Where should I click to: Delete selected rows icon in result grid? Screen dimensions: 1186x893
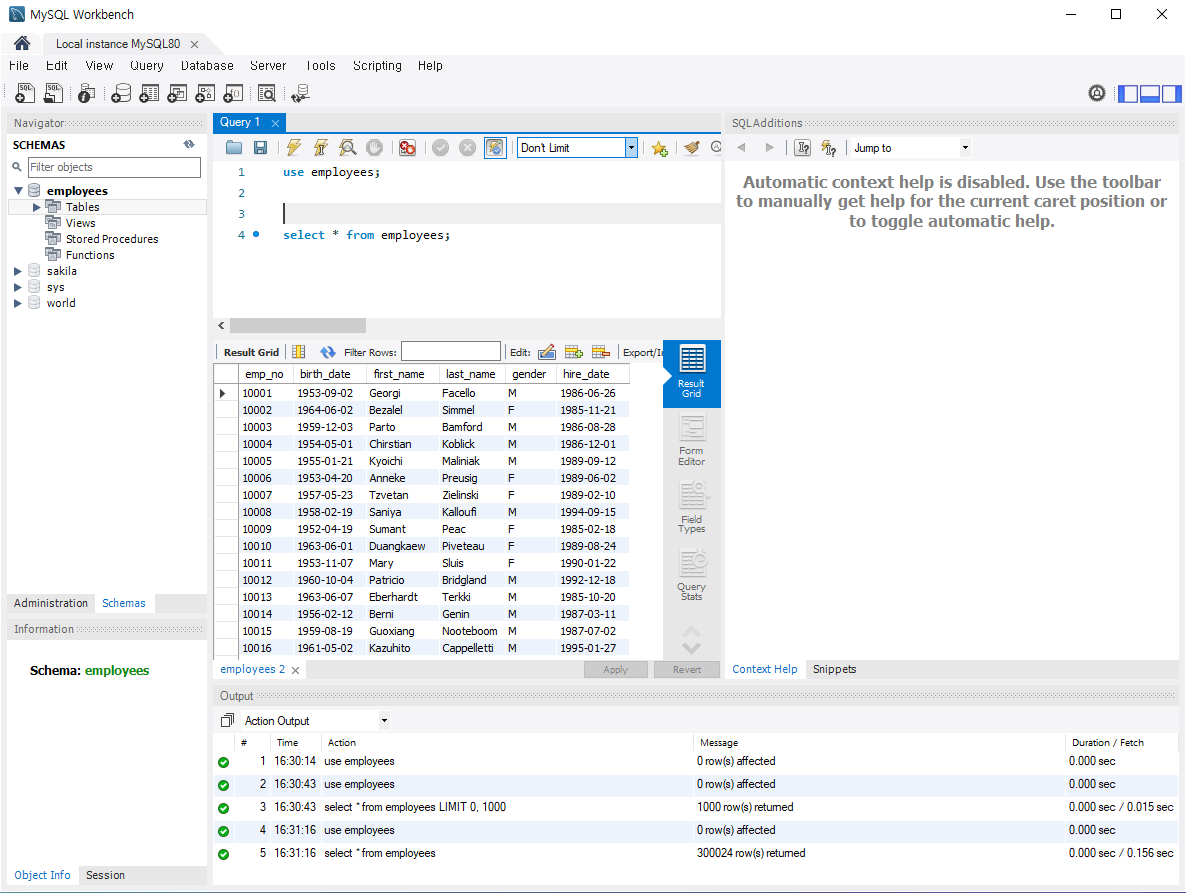pos(601,352)
